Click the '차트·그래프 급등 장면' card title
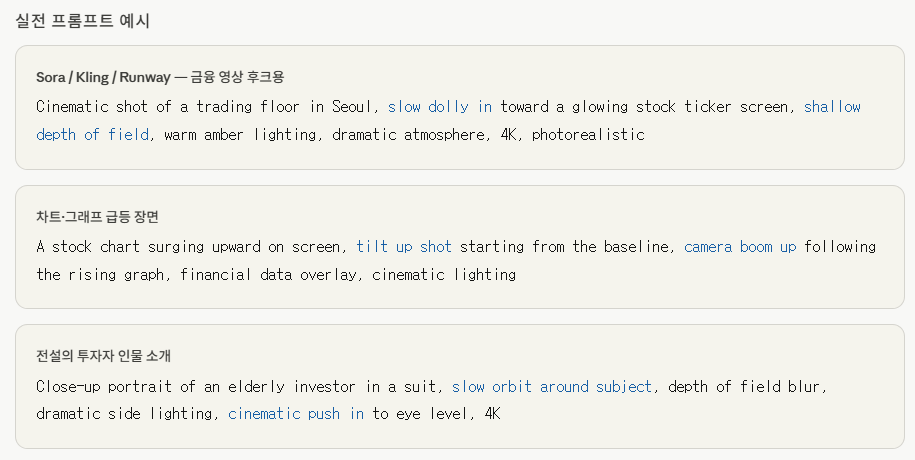This screenshot has height=460, width=915. pos(97,217)
